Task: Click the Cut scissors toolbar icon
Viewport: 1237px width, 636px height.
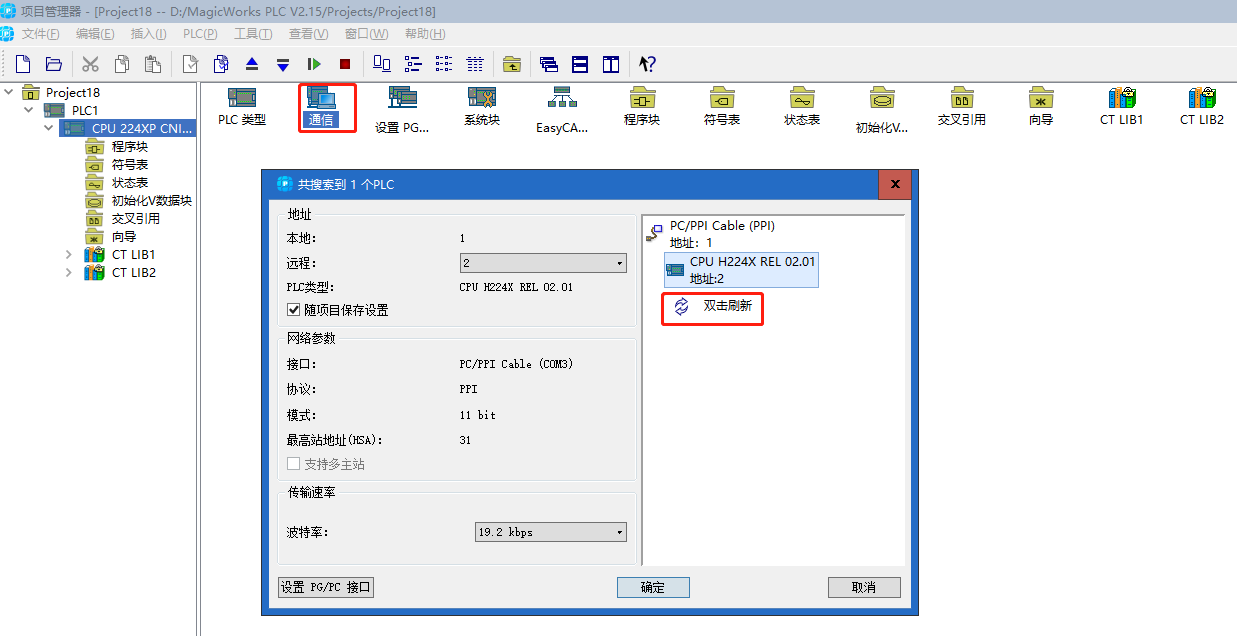Action: tap(90, 64)
